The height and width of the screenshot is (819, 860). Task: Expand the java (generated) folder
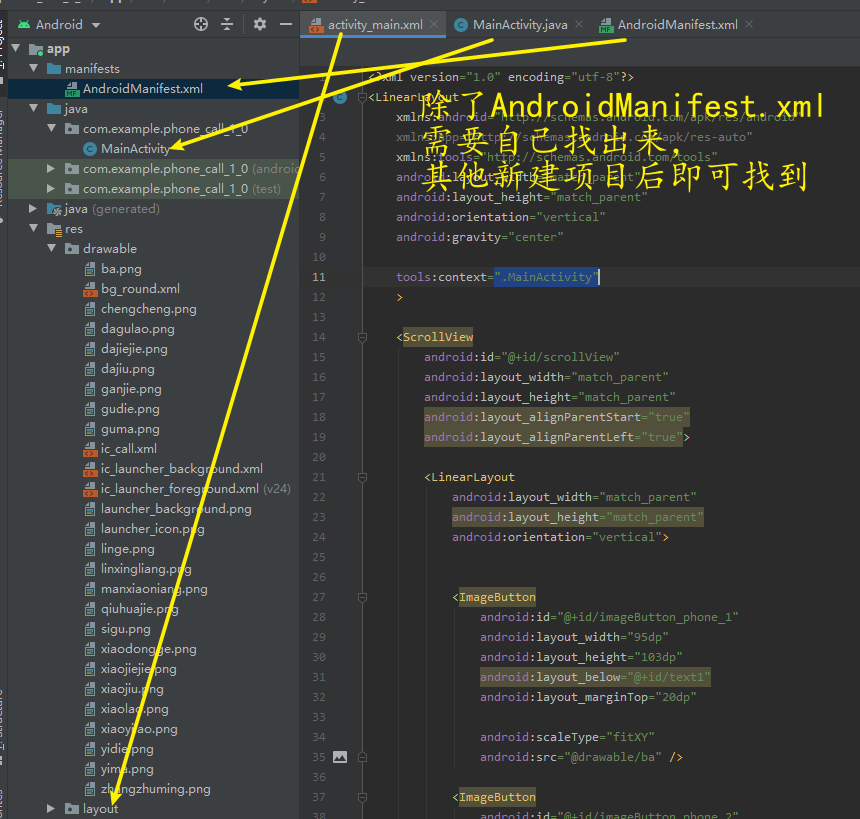click(33, 208)
